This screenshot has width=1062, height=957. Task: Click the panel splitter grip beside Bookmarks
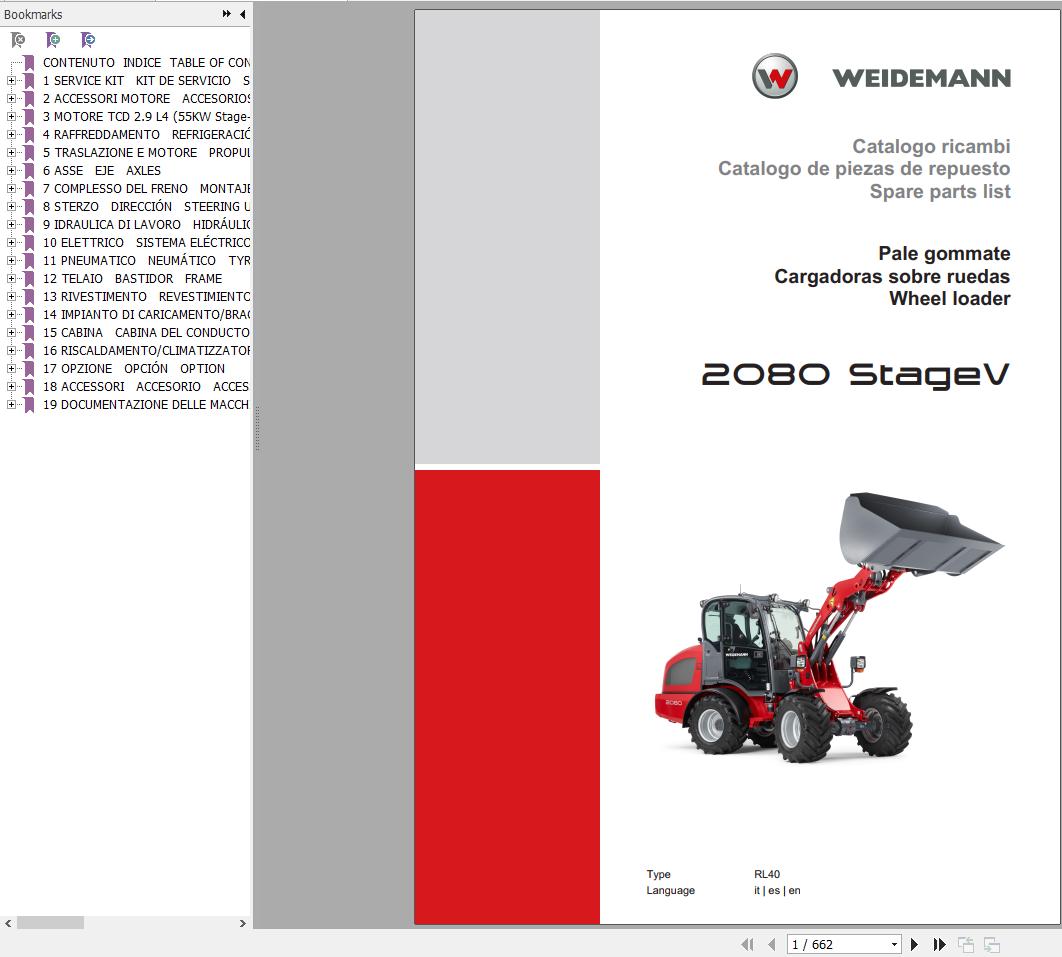point(257,429)
